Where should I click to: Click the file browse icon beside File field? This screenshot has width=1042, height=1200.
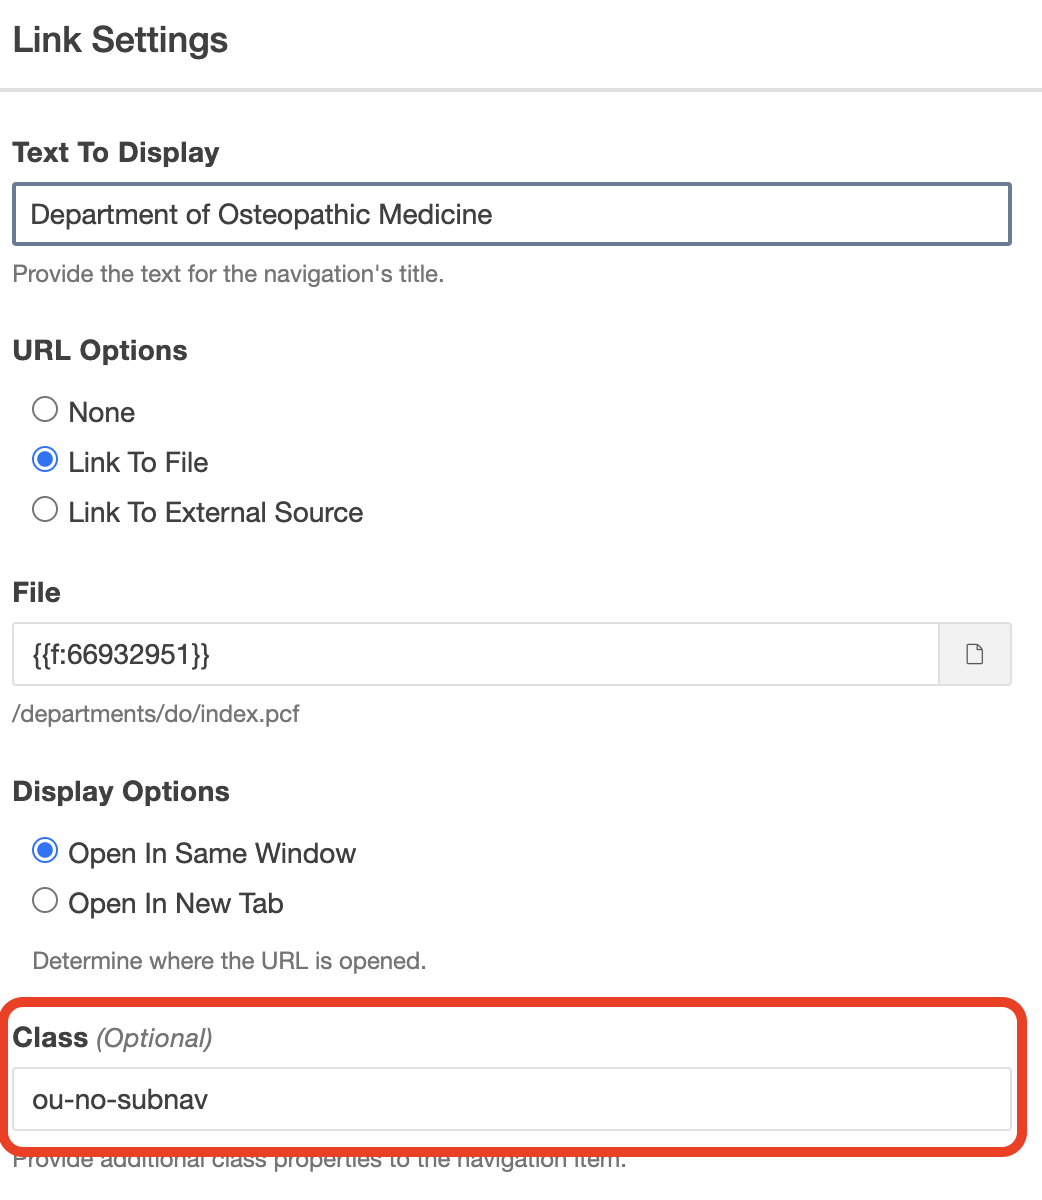tap(974, 655)
